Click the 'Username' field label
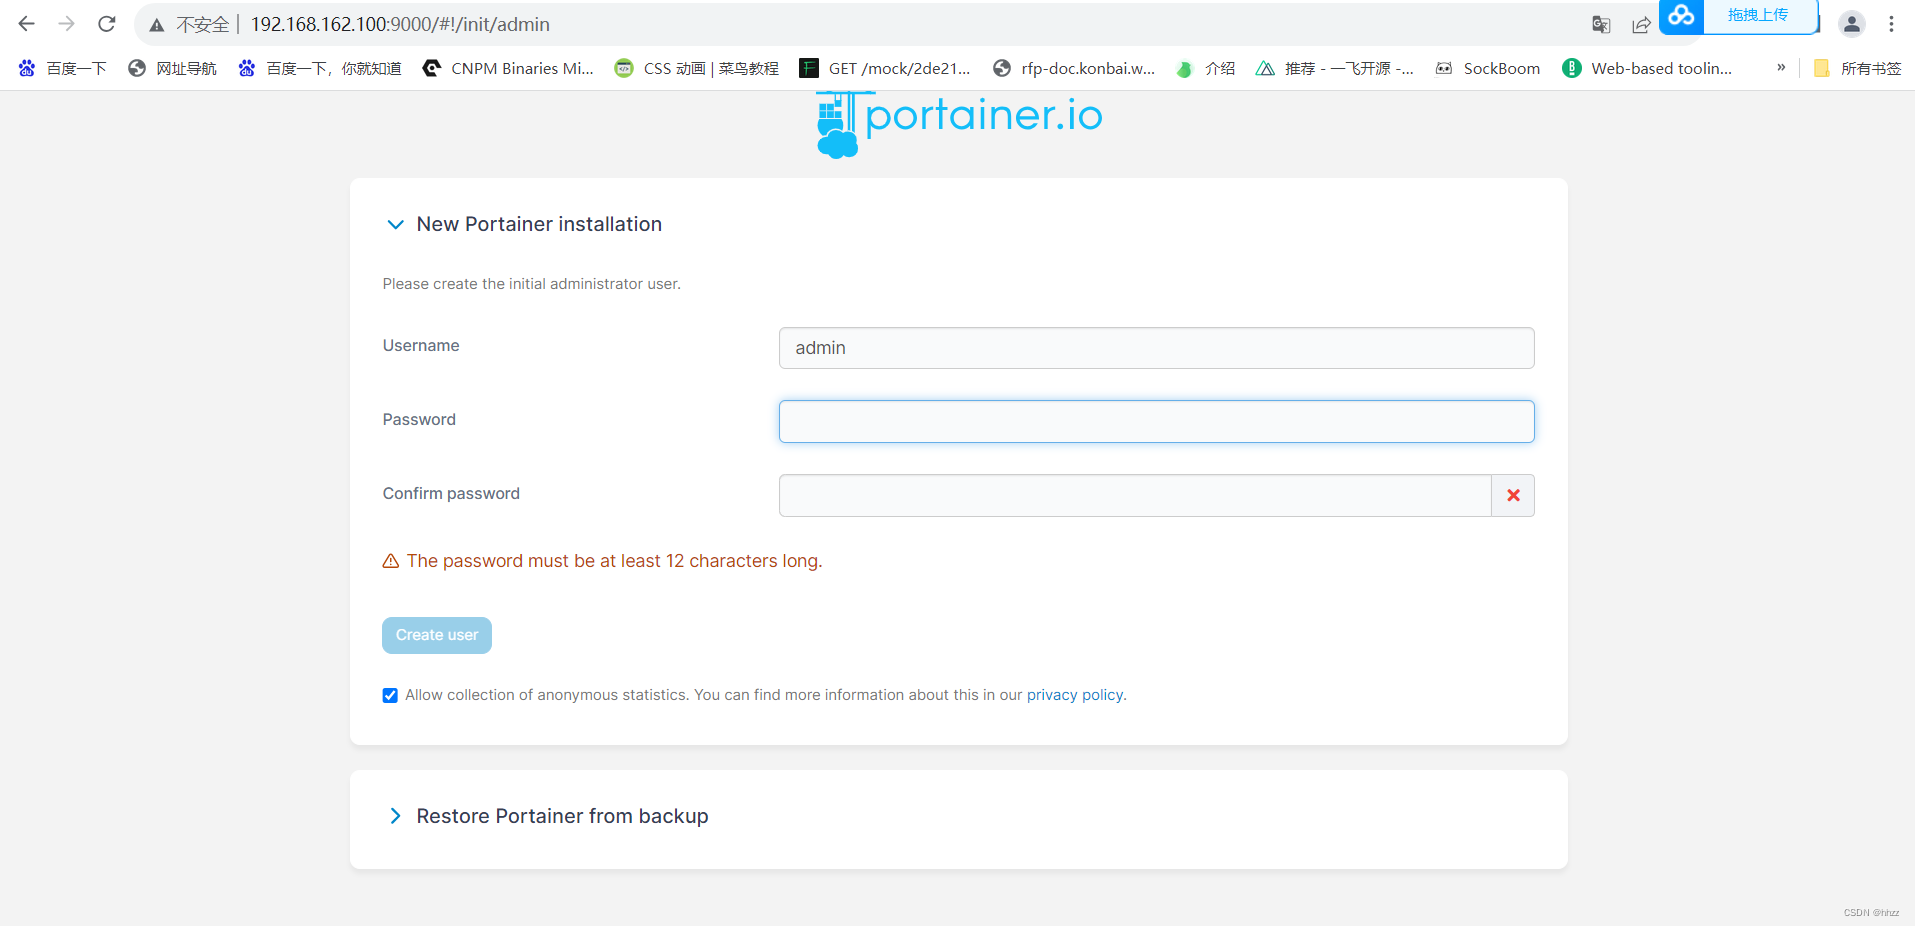 click(x=421, y=346)
